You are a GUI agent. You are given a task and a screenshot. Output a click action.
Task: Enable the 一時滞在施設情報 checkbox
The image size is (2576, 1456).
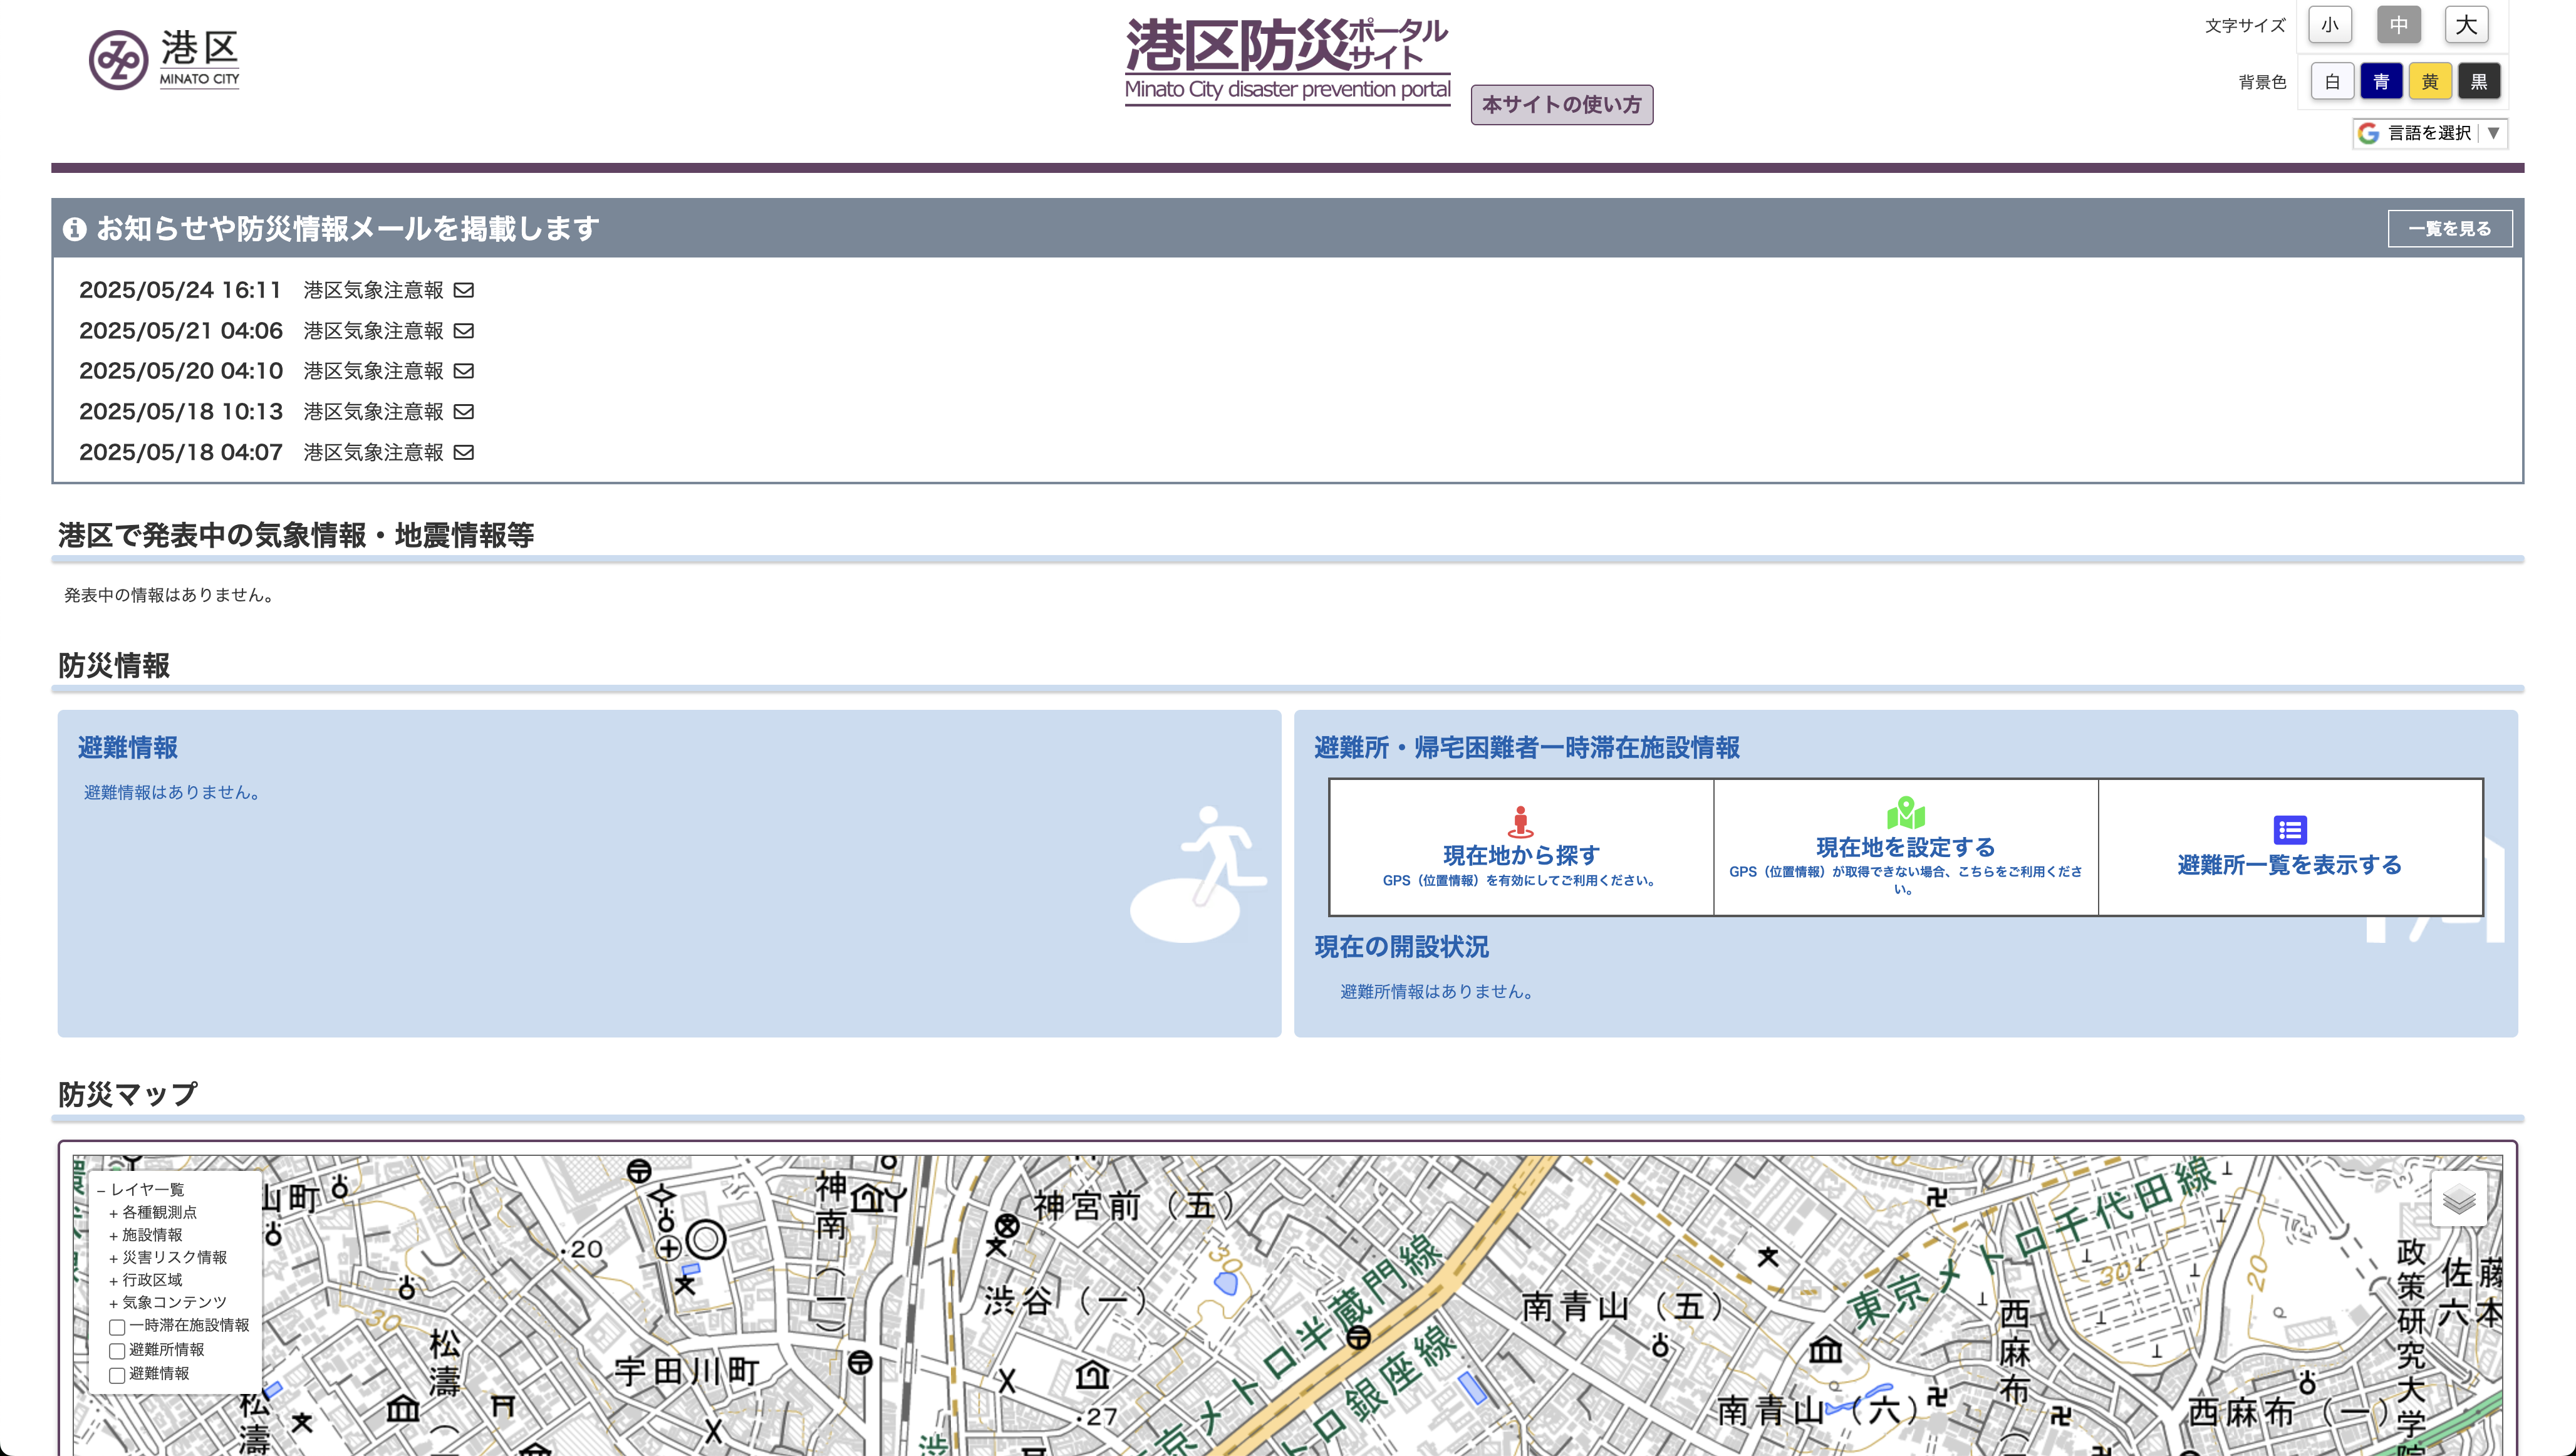coord(117,1327)
